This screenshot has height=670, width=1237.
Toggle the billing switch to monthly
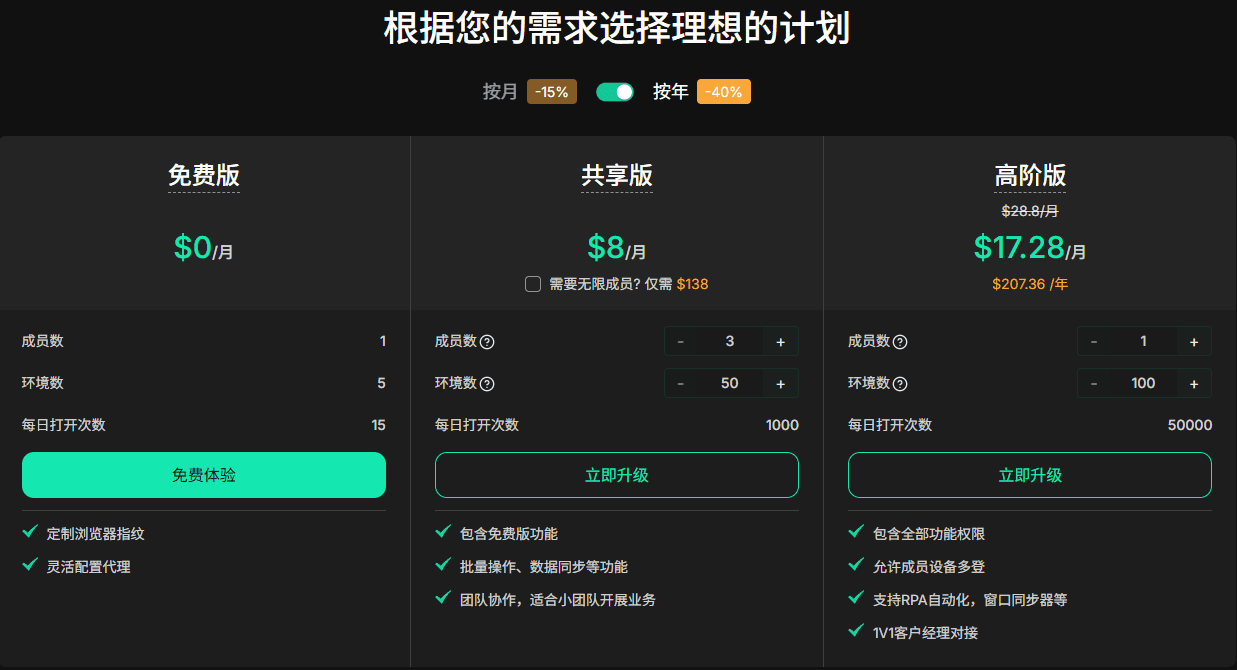(x=614, y=91)
